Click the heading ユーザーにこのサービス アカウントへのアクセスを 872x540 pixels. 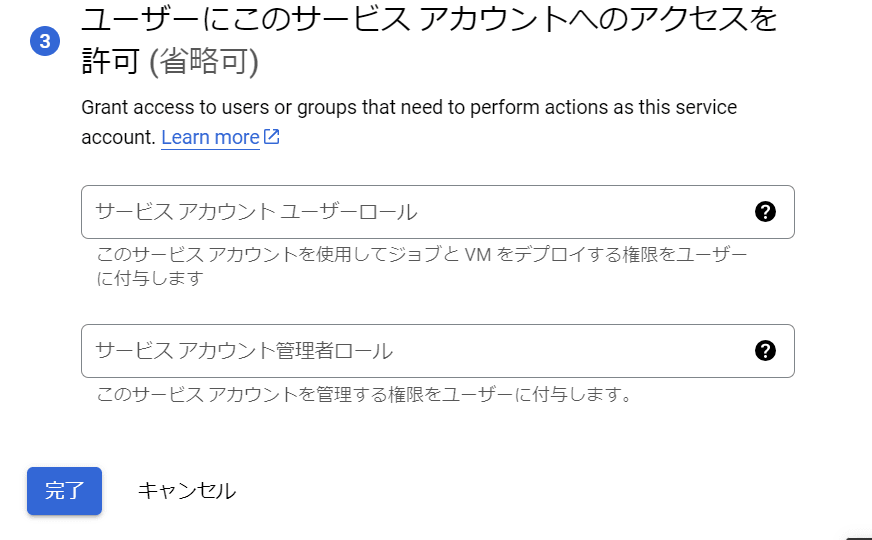click(429, 20)
